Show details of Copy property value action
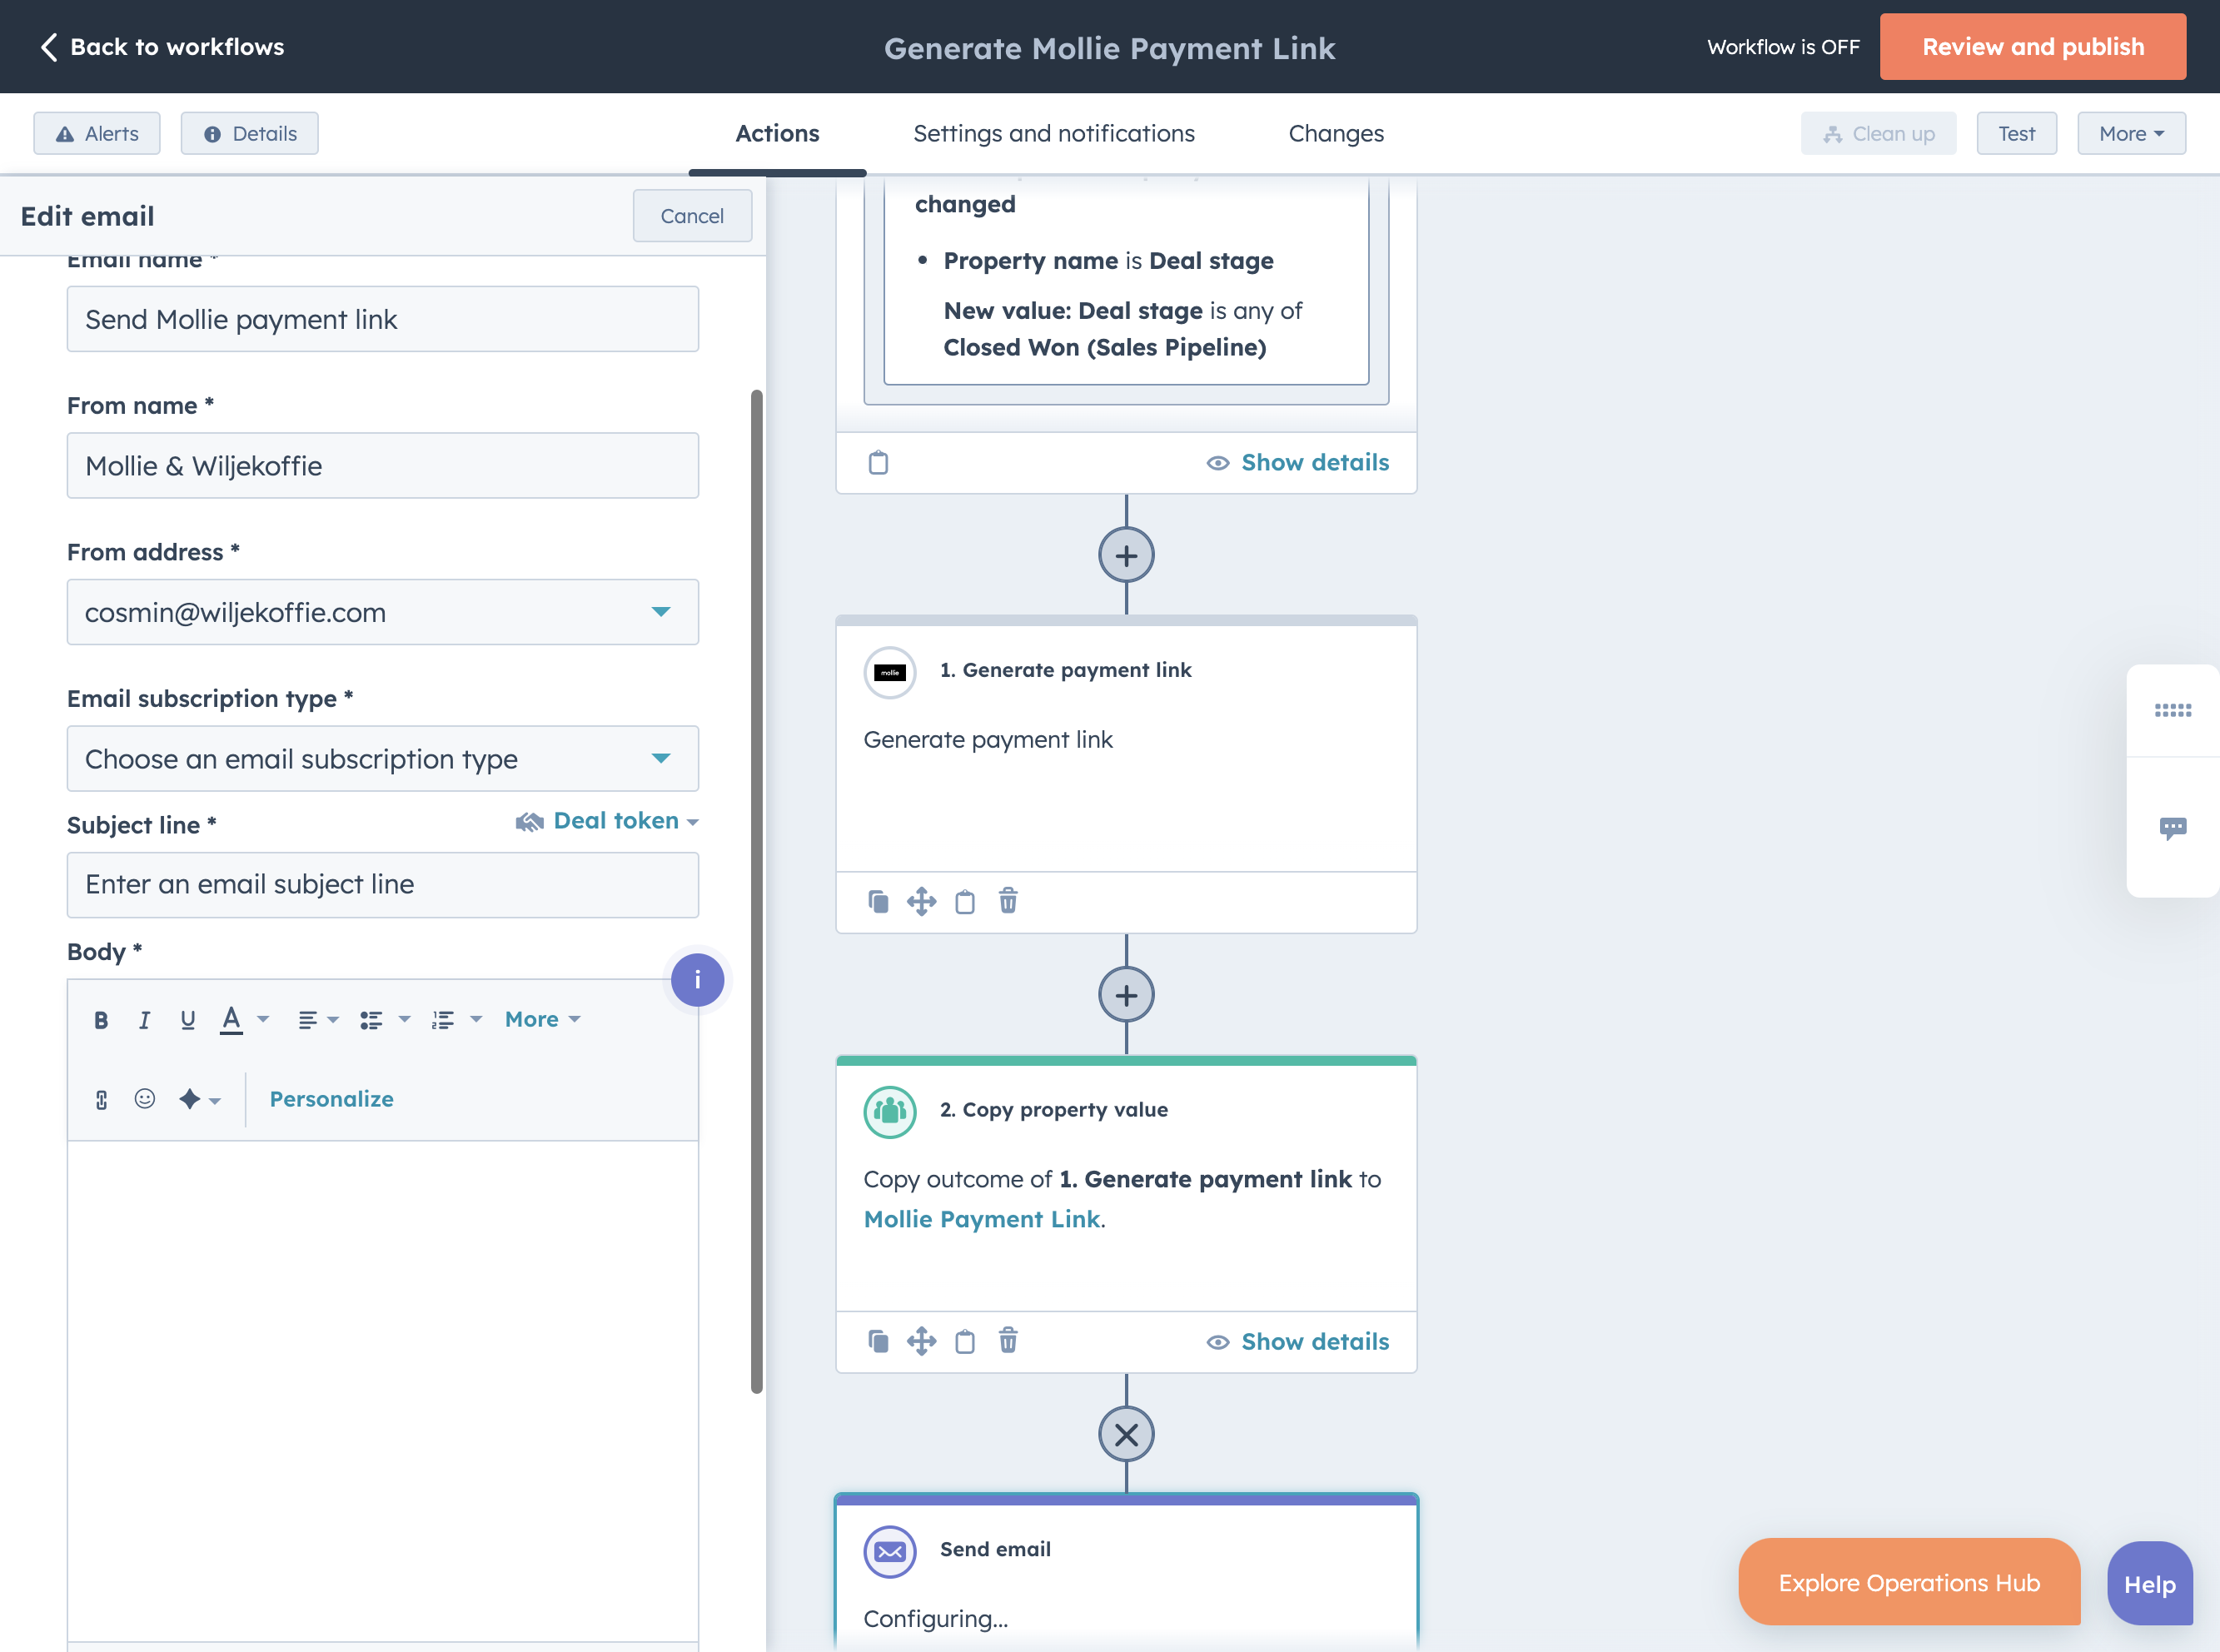Screen dimensions: 2220x1652 tap(1298, 1342)
